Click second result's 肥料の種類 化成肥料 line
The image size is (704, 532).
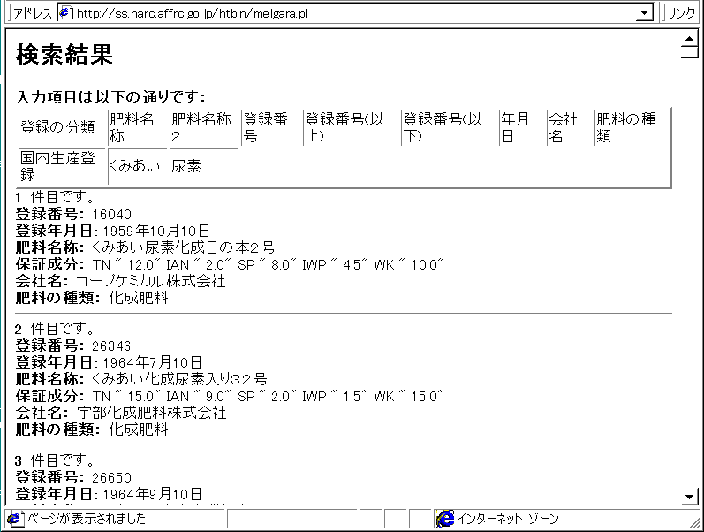pyautogui.click(x=92, y=430)
